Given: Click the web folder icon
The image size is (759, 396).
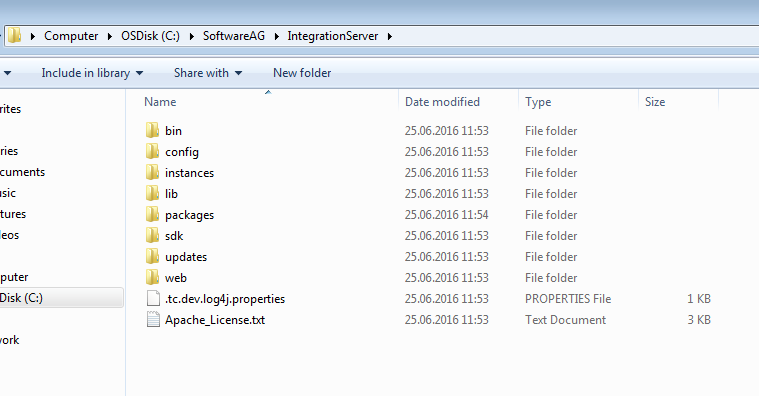Looking at the screenshot, I should pos(152,277).
